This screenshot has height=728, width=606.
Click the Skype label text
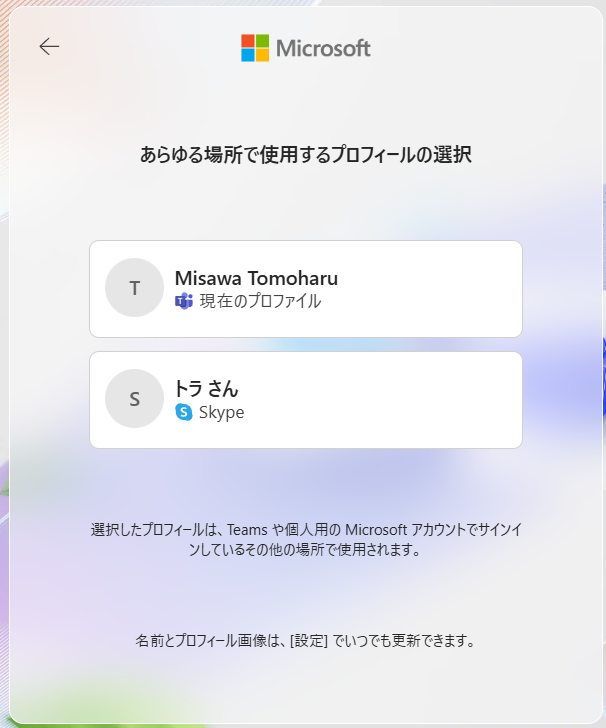click(x=222, y=412)
